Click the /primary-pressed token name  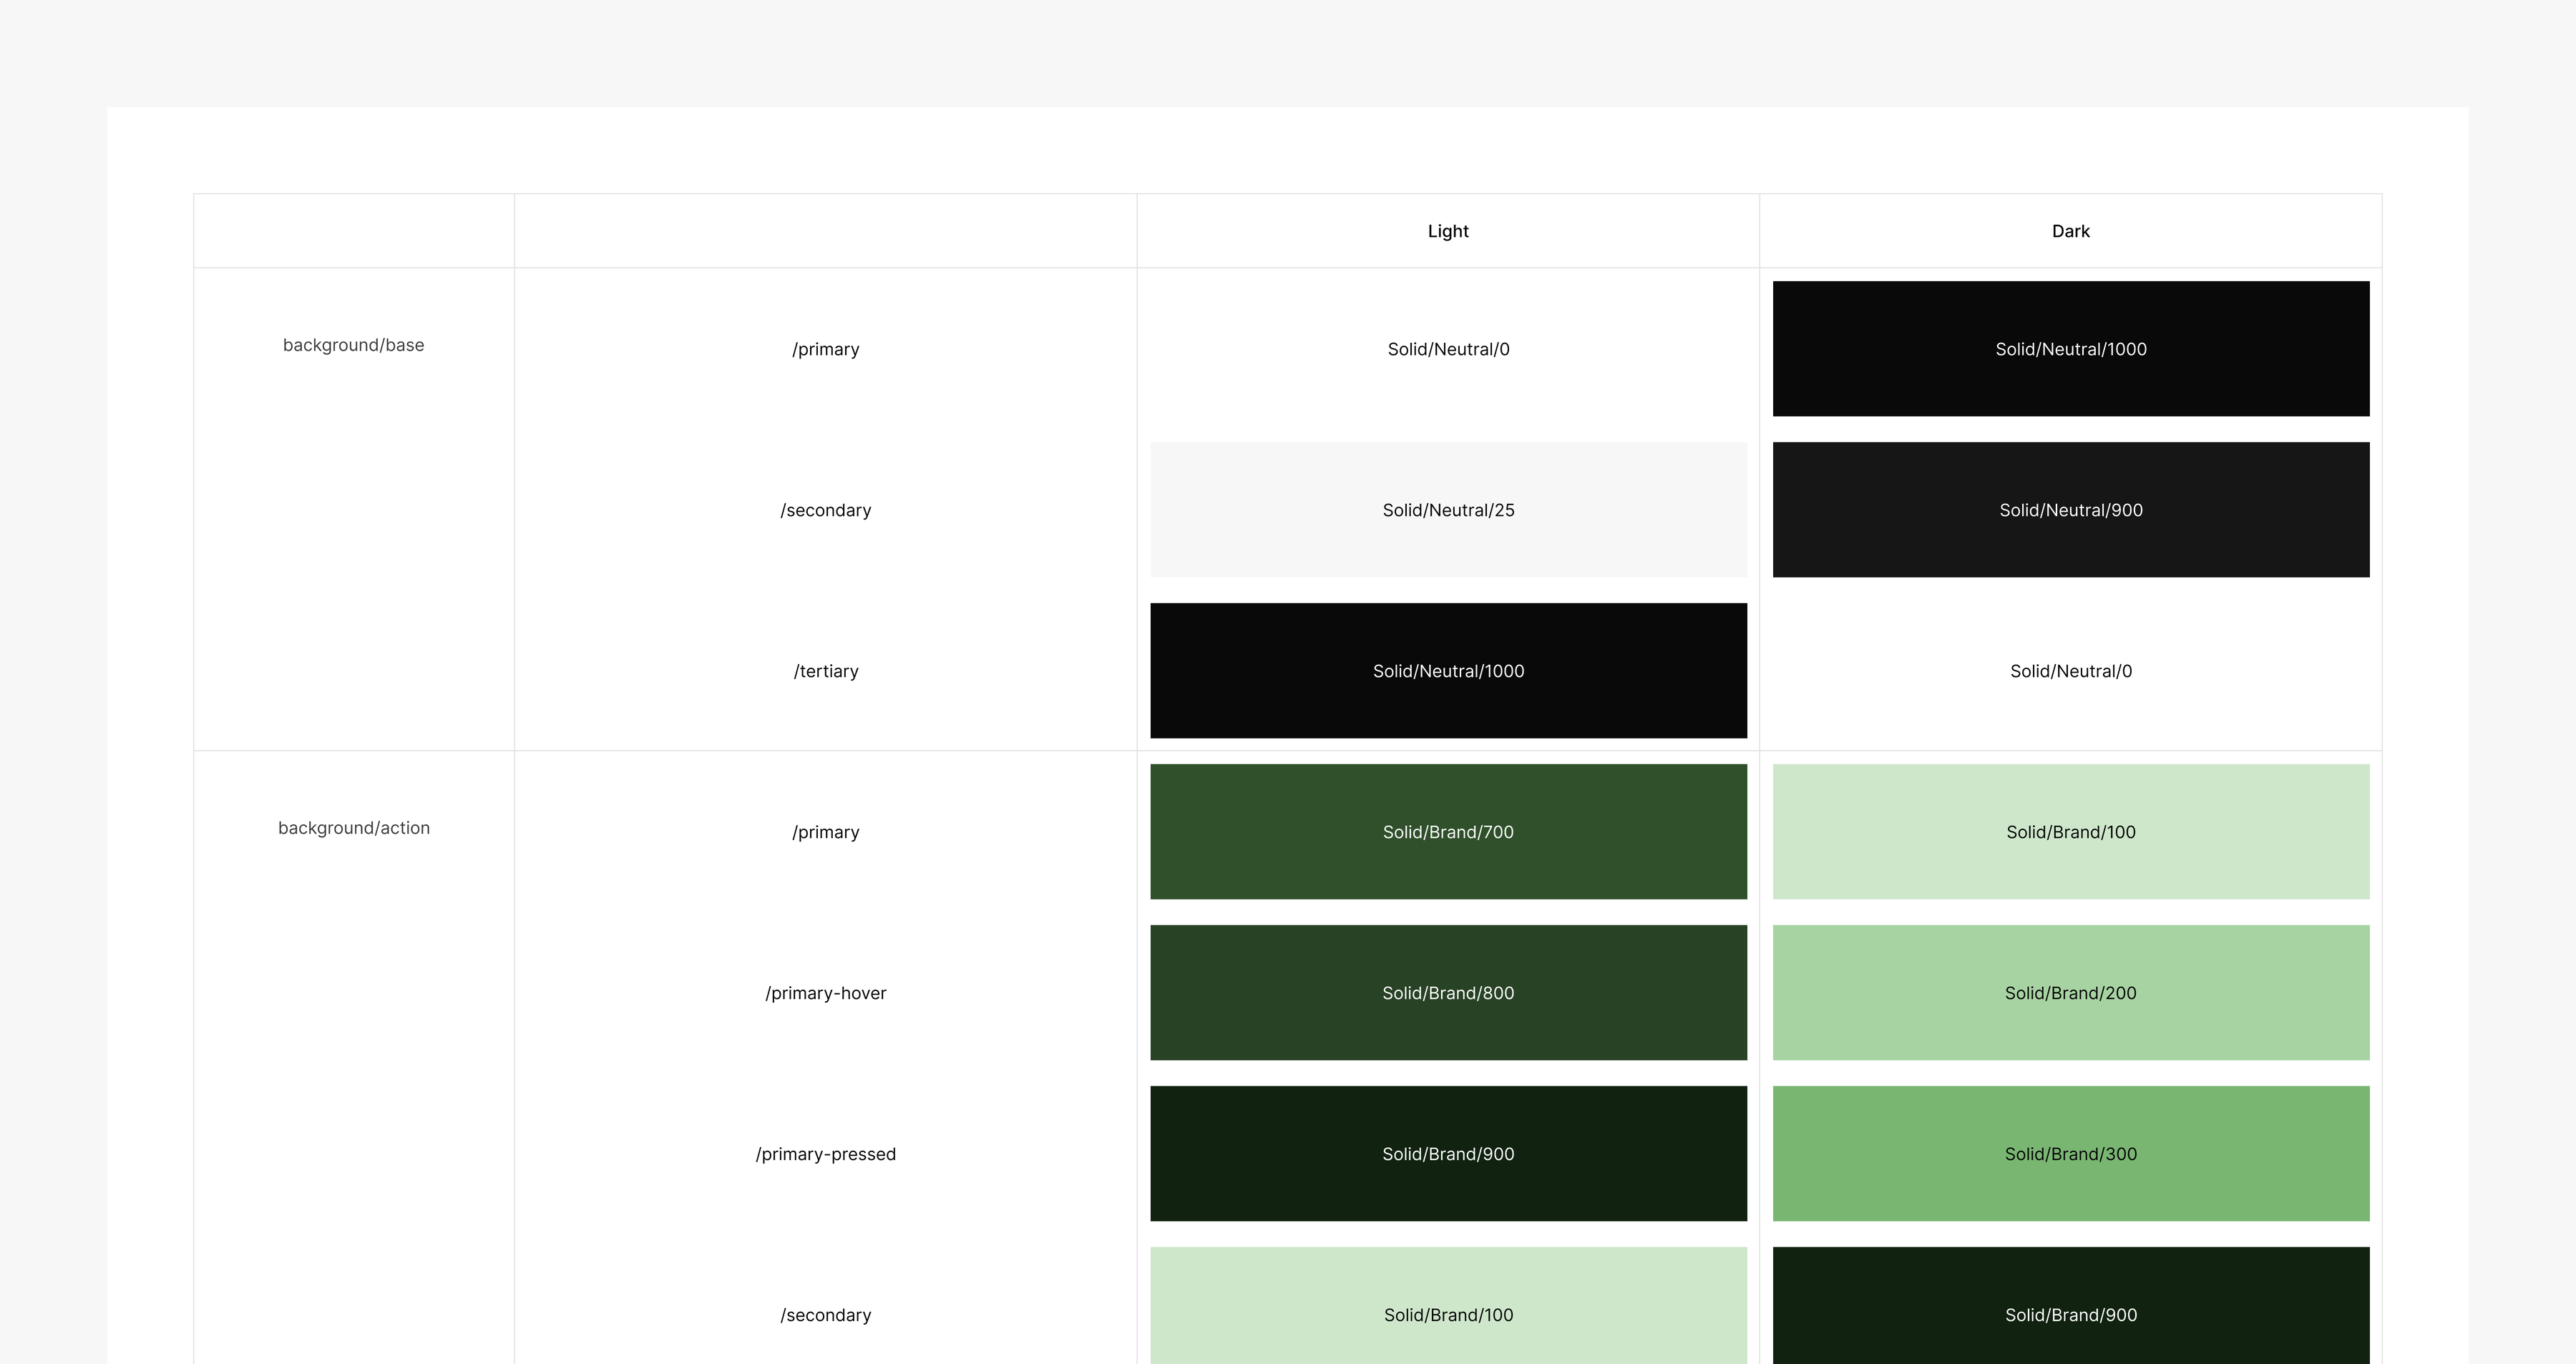825,1154
